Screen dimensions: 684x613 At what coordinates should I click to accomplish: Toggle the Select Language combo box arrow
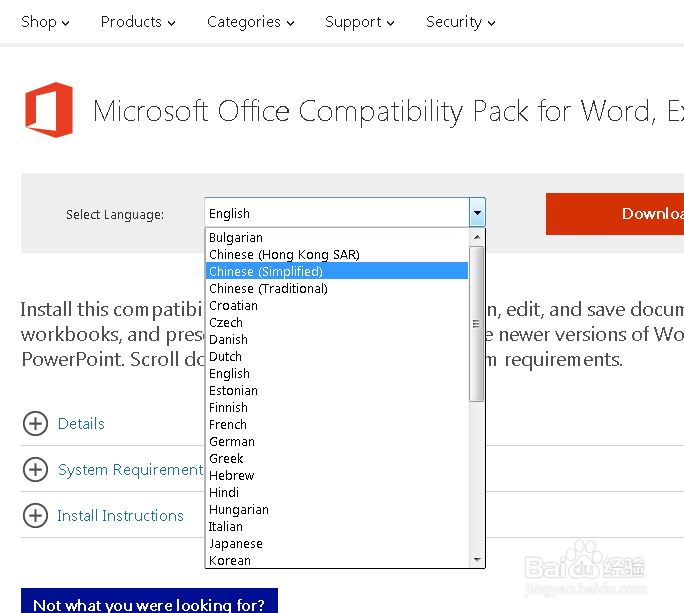coord(477,213)
